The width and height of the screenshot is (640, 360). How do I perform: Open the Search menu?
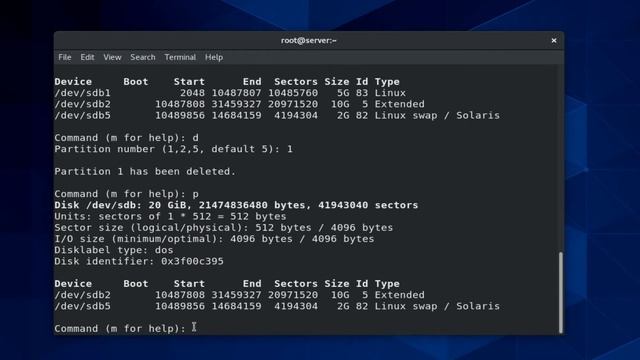pos(142,57)
